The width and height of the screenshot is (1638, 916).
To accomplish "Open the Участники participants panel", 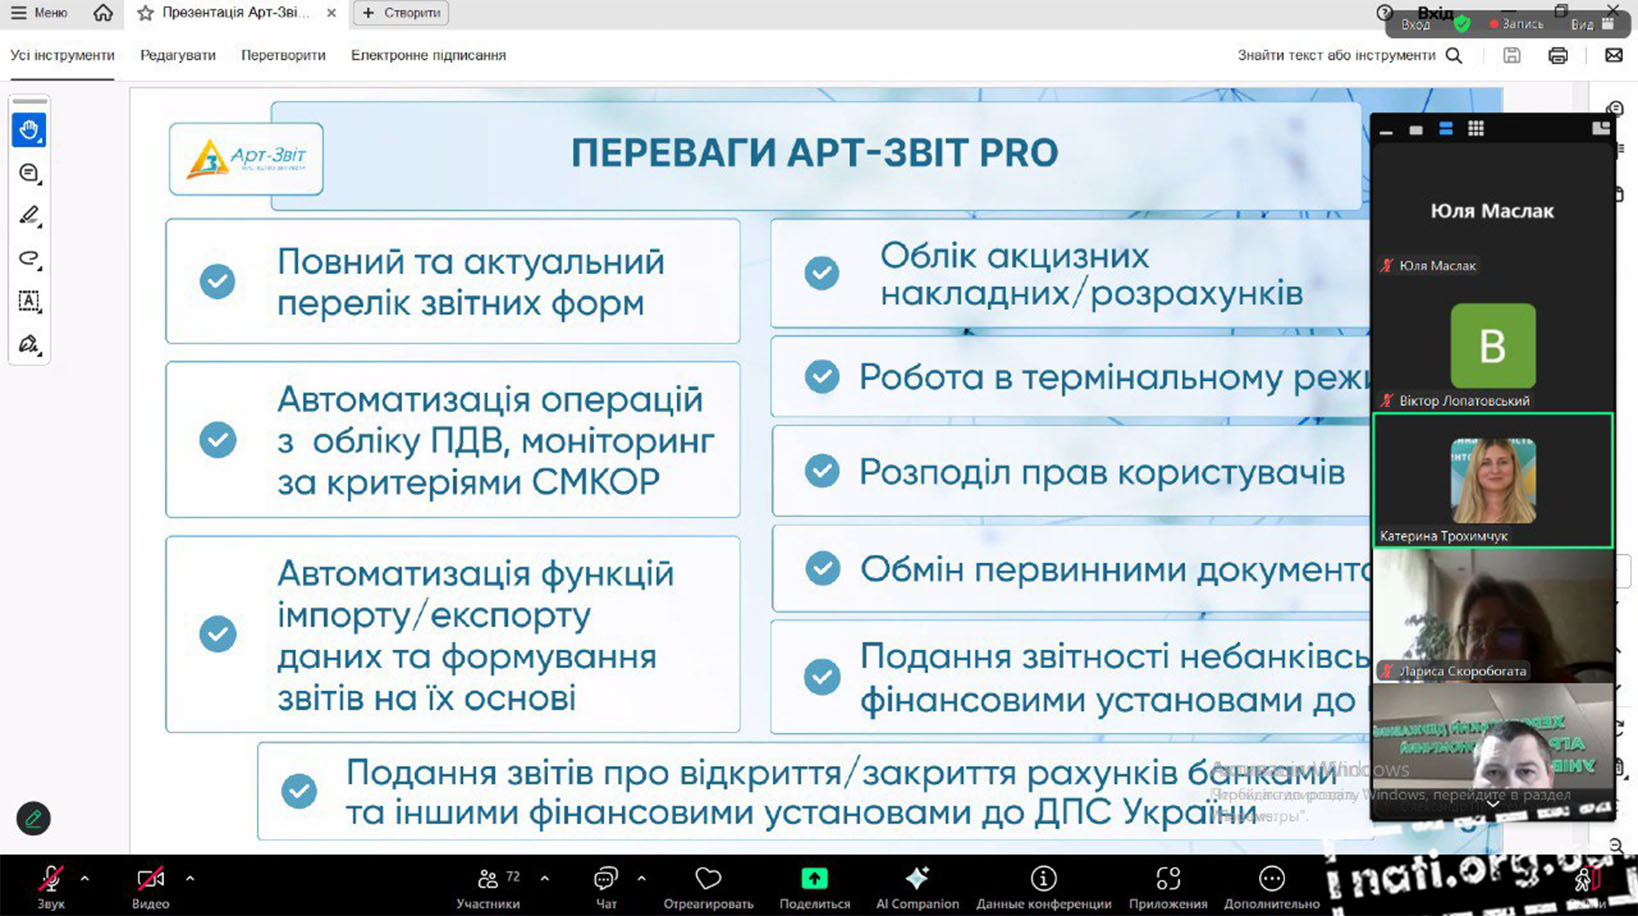I will coord(488,885).
